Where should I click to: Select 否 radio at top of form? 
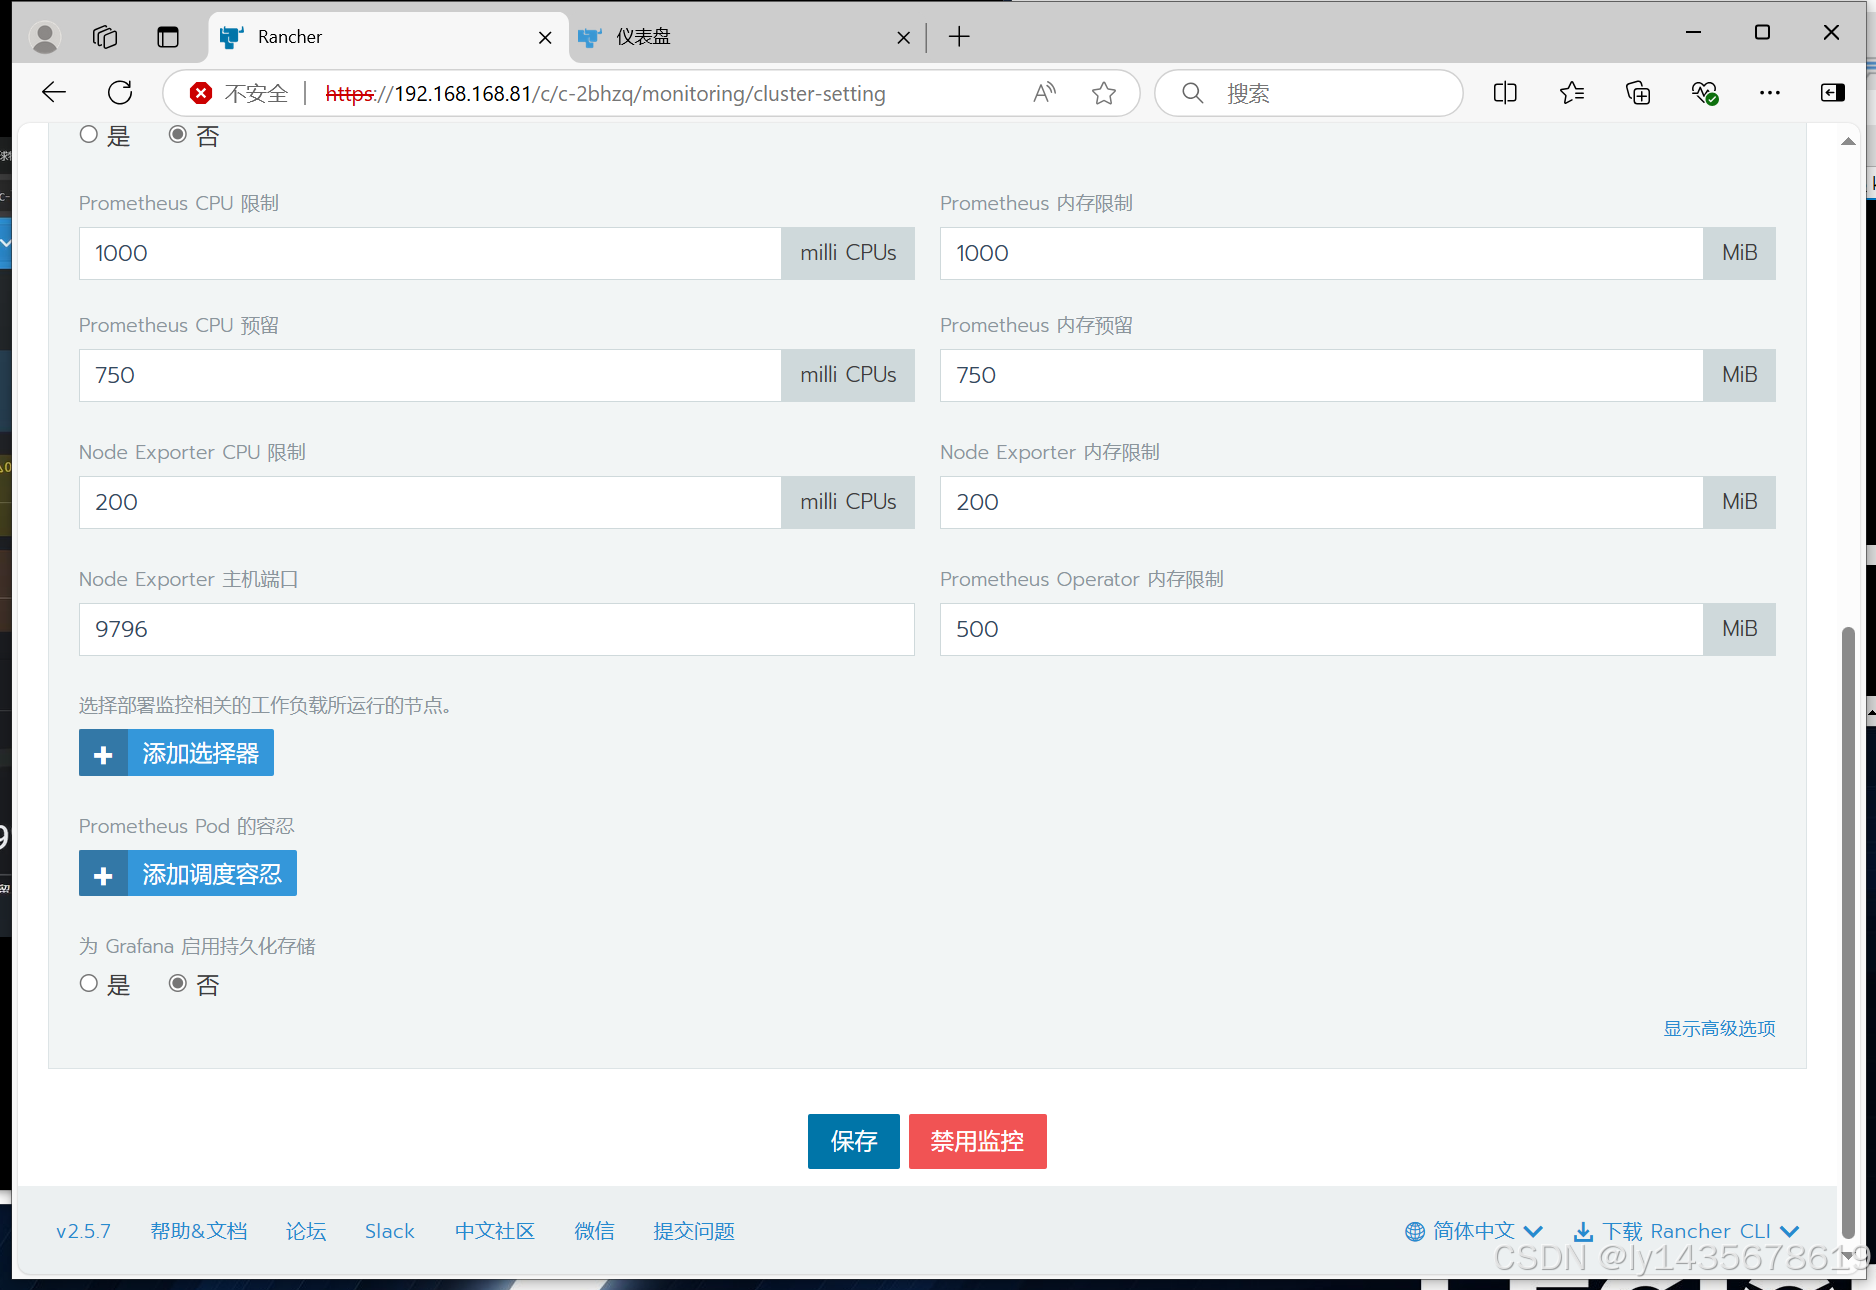click(178, 134)
